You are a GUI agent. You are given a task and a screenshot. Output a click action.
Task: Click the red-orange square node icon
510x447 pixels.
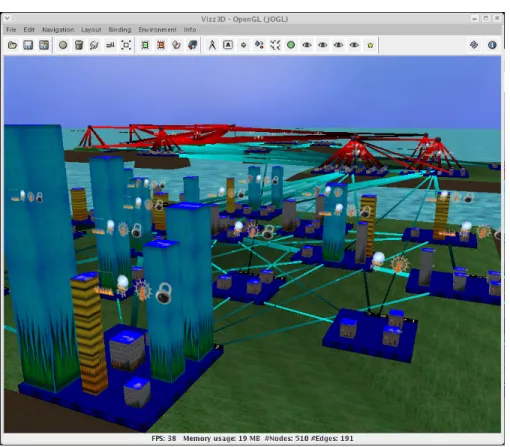(x=161, y=45)
